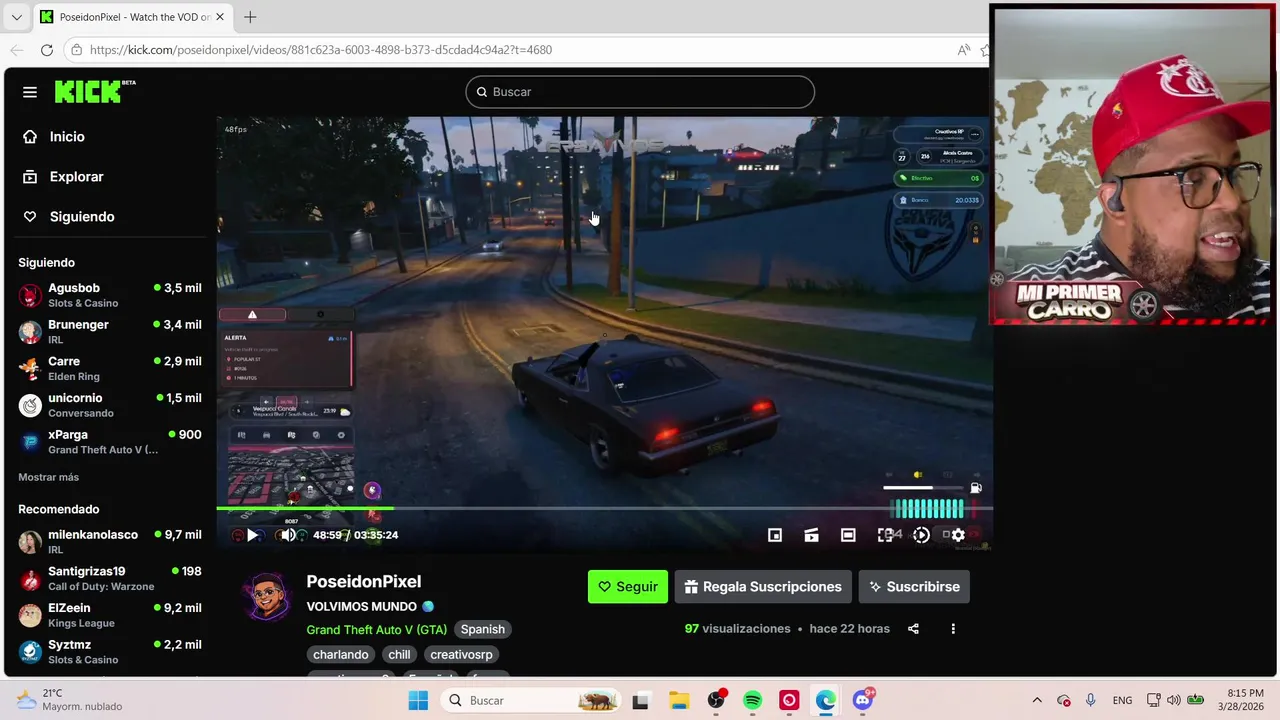Toggle theater mode in player
Screen dimensions: 1280x720
click(x=848, y=535)
